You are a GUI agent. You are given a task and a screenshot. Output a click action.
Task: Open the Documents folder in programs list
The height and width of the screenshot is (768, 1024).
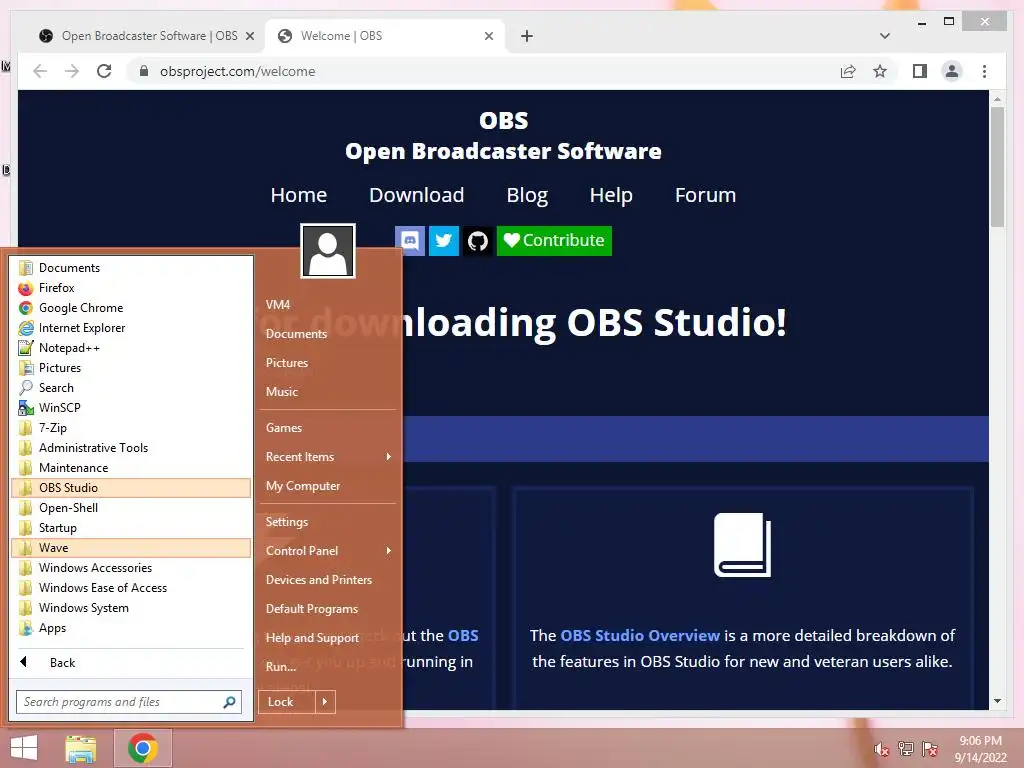(x=131, y=268)
